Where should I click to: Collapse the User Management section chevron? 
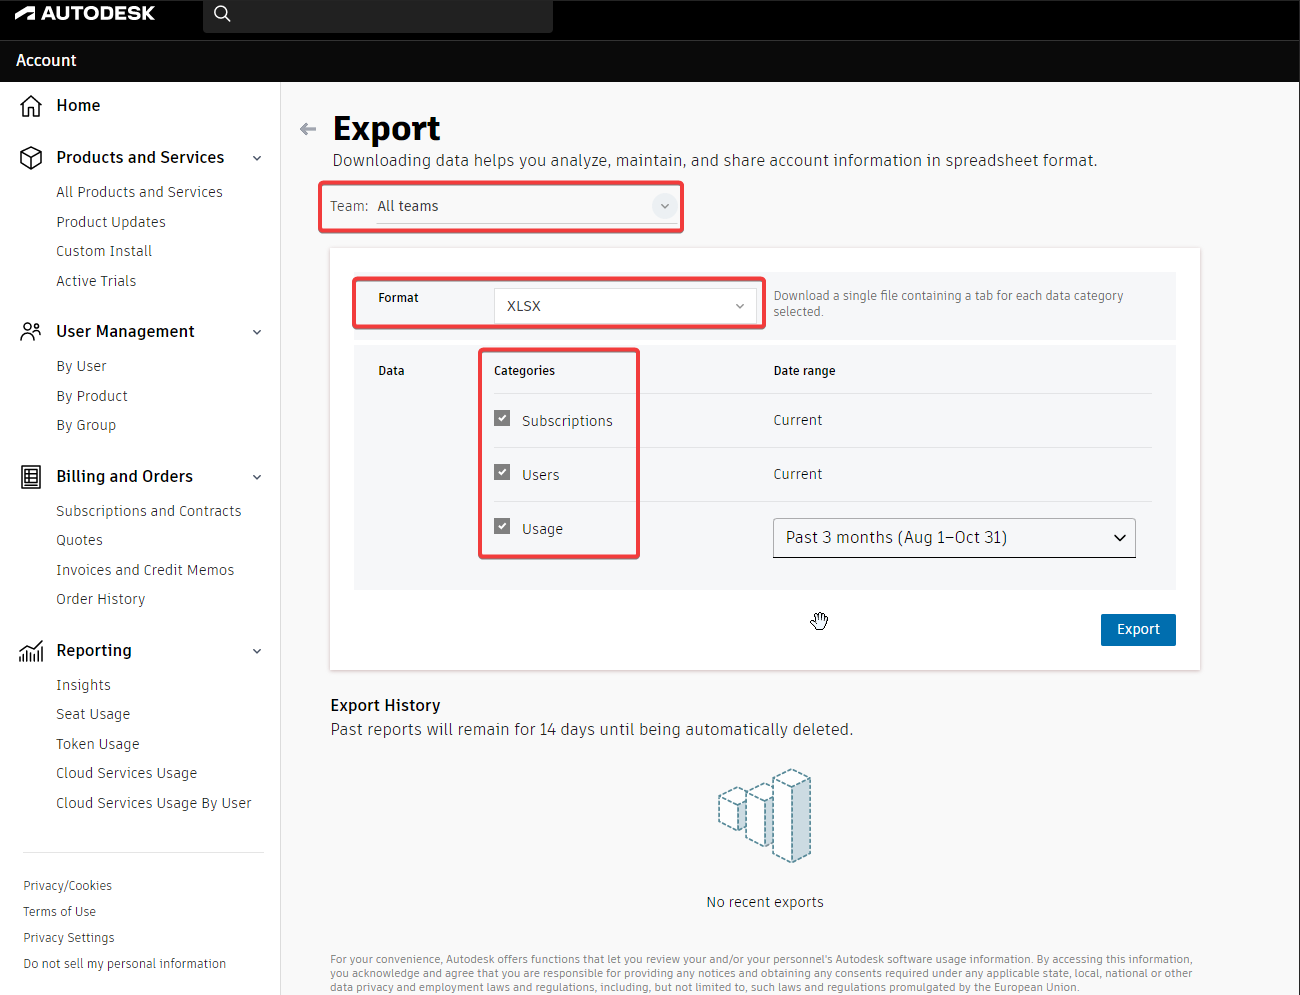(257, 332)
